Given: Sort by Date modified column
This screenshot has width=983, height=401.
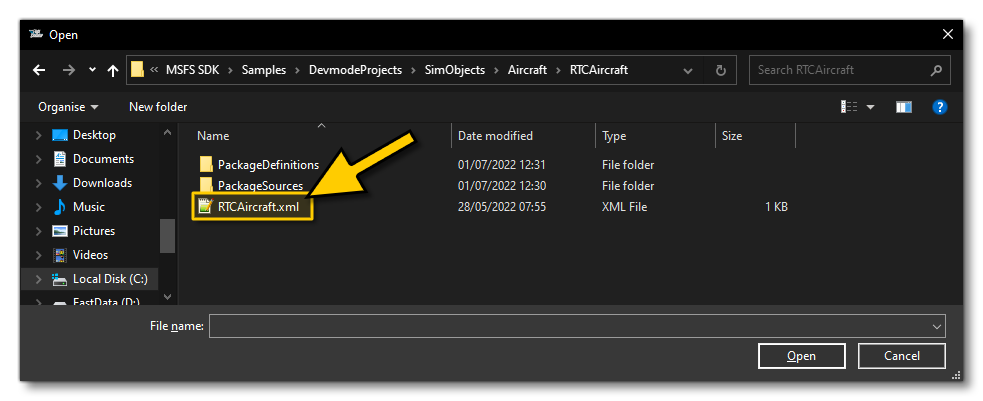Looking at the screenshot, I should tap(495, 136).
